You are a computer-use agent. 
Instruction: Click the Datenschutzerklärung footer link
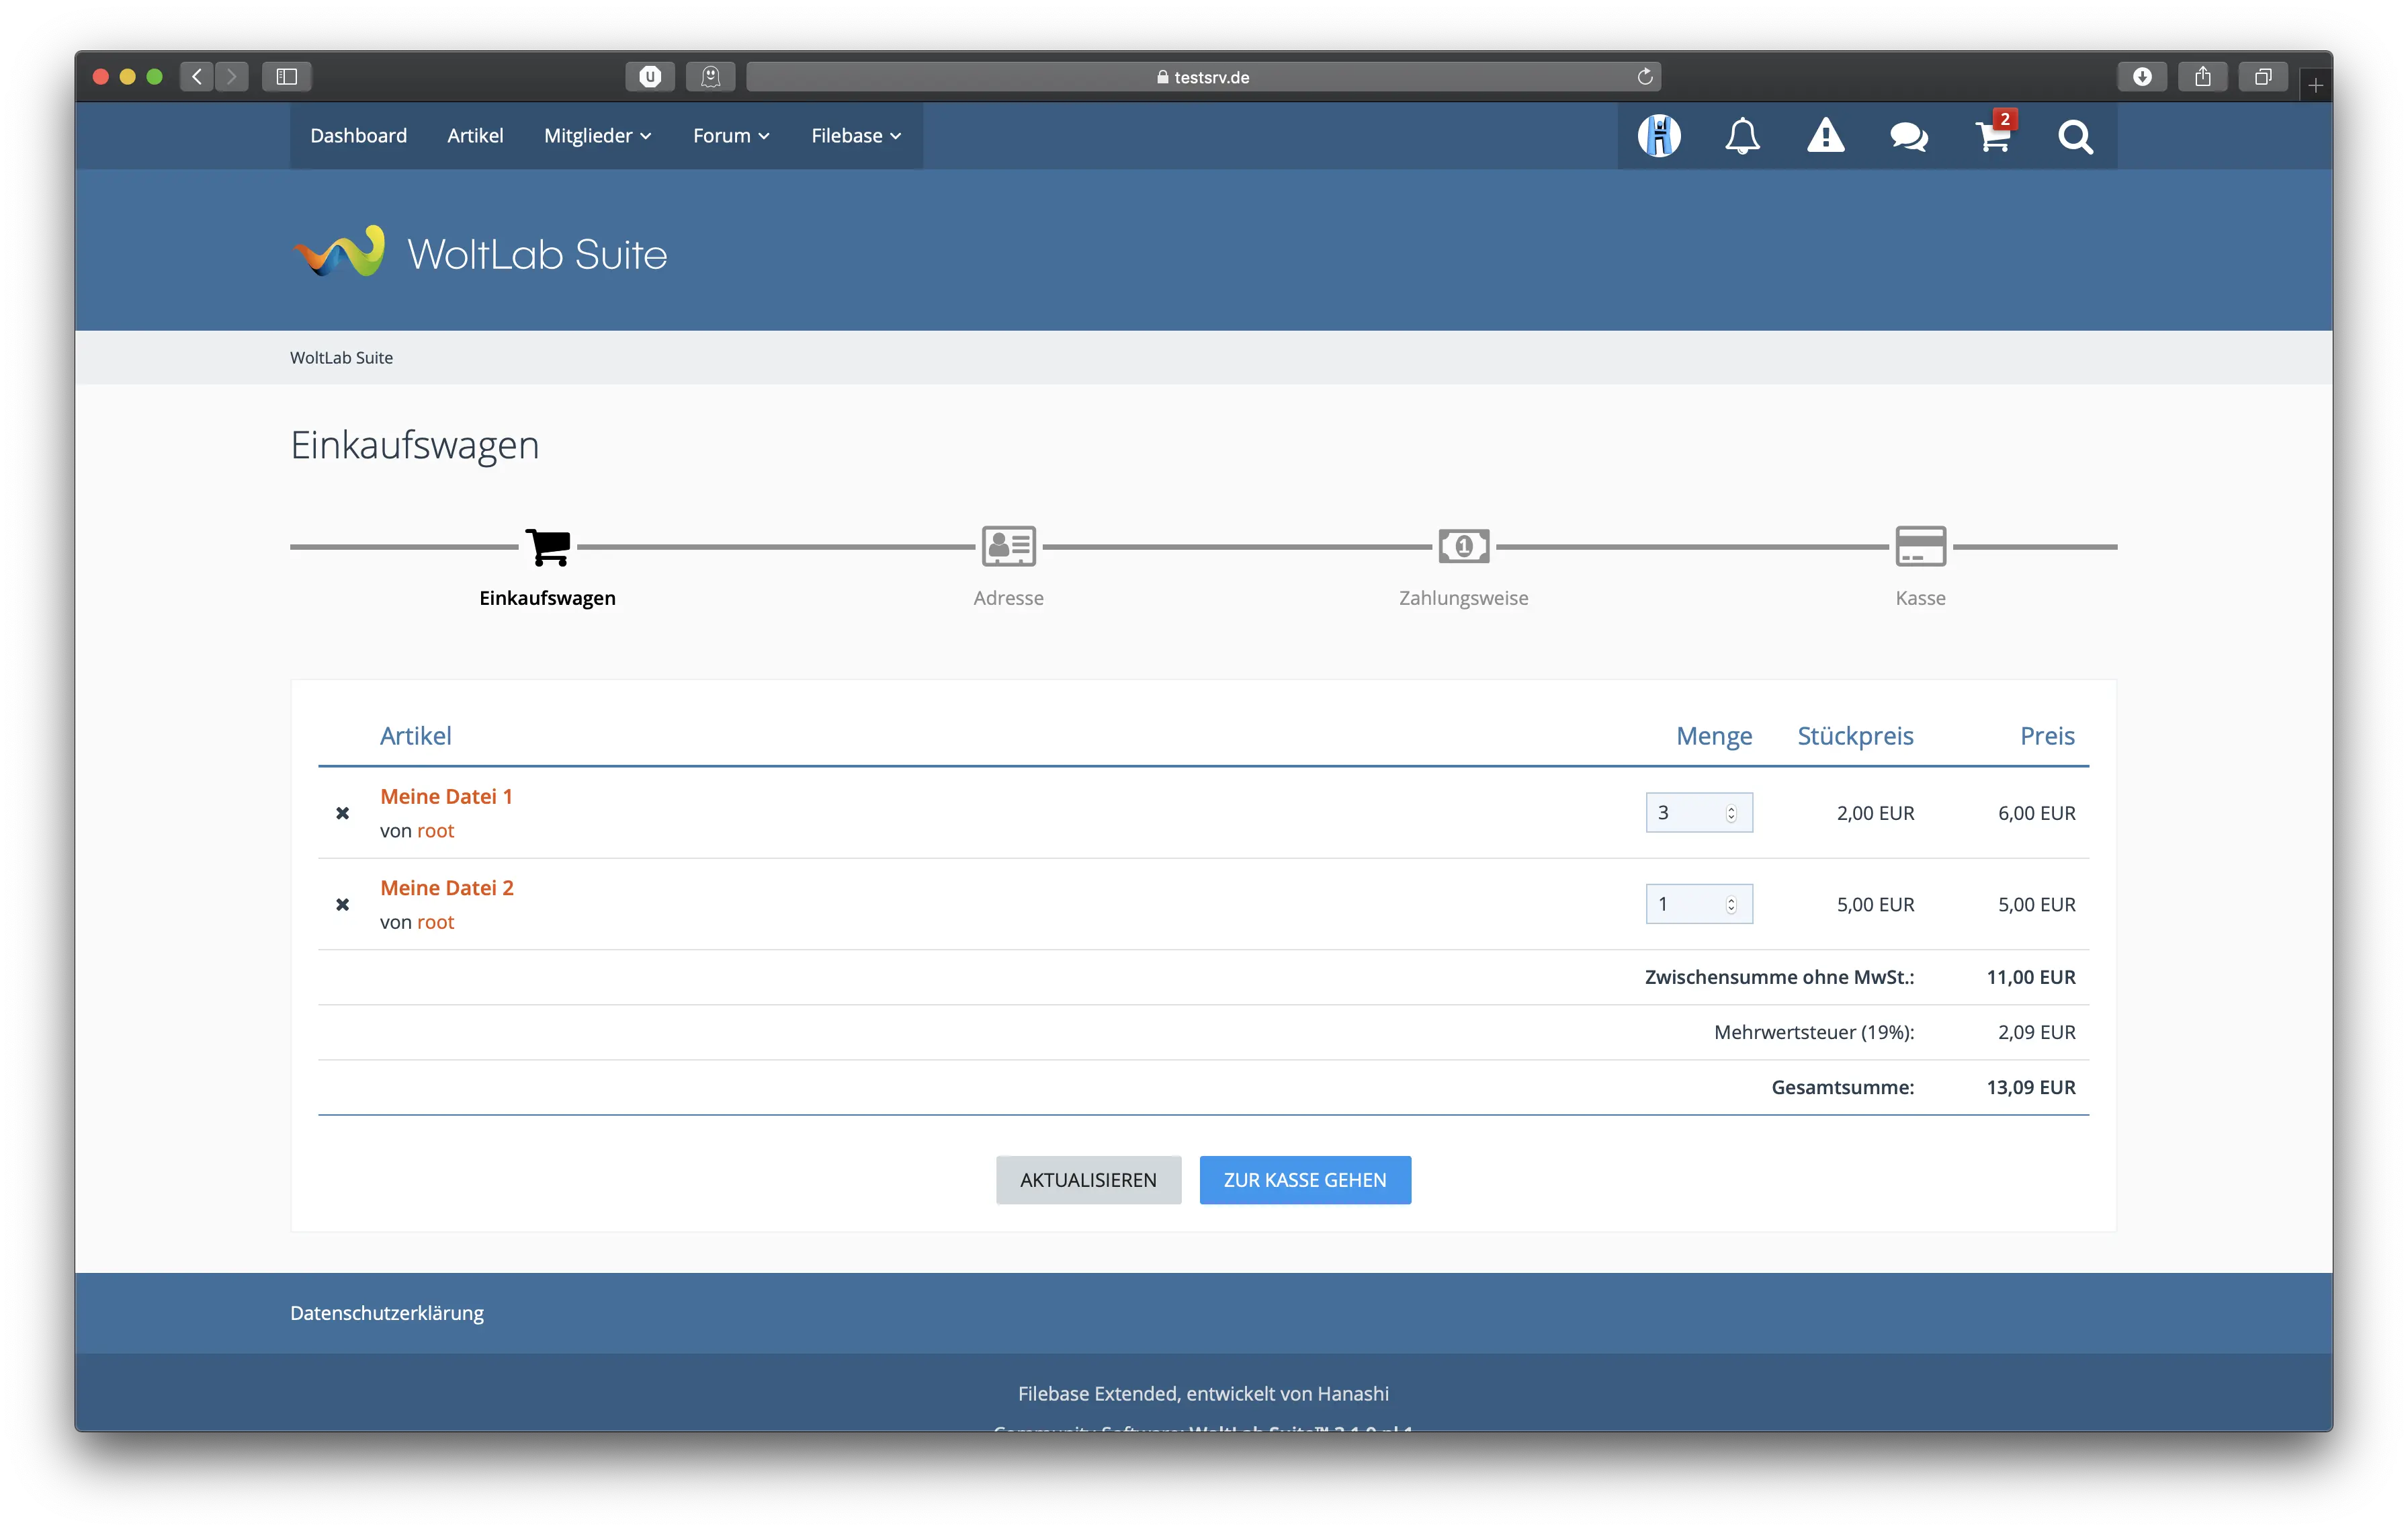point(387,1313)
